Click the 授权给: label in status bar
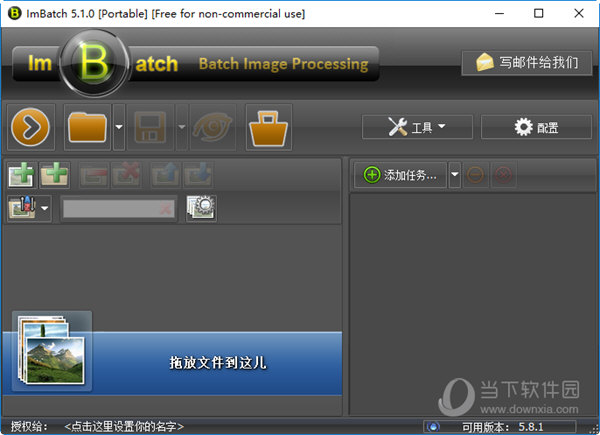This screenshot has width=600, height=435. click(29, 426)
